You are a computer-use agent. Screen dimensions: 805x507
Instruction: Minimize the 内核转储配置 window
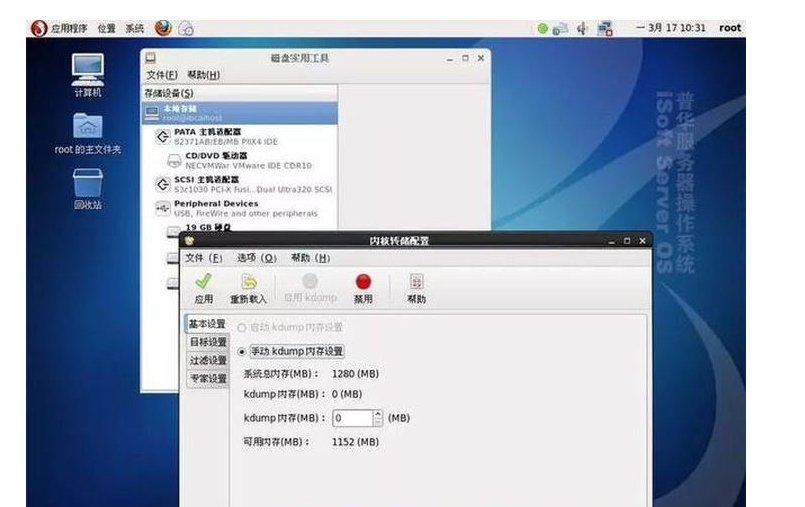(x=611, y=241)
